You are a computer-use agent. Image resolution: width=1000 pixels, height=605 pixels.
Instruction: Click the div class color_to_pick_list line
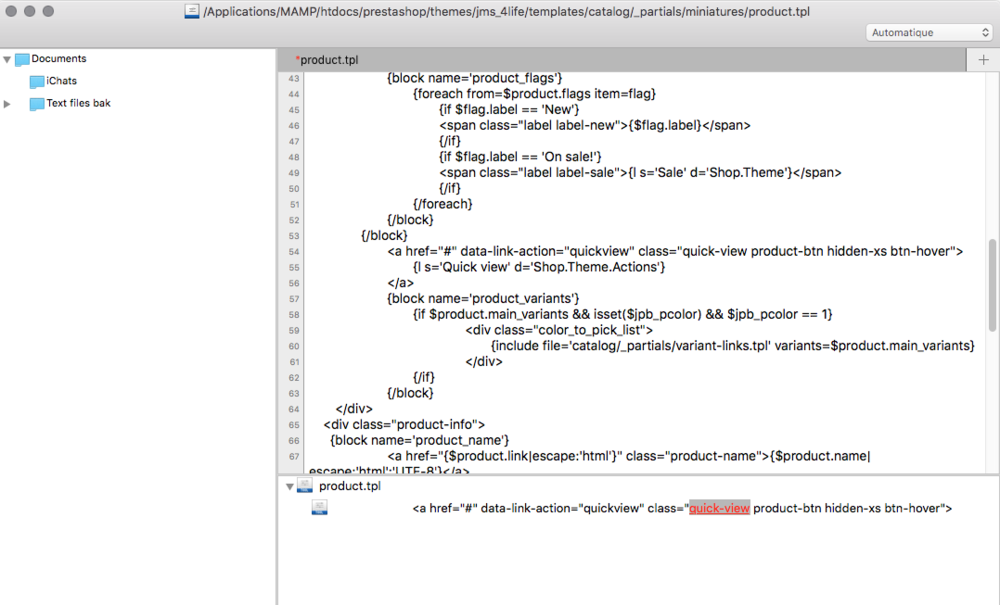tap(559, 330)
